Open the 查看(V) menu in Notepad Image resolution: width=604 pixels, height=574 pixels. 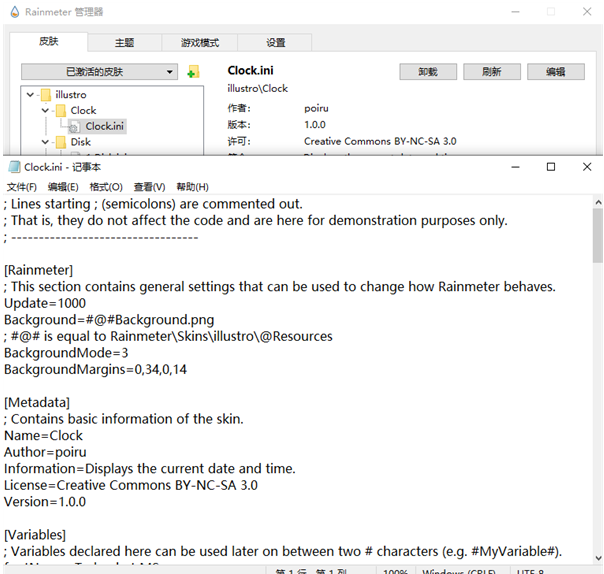(x=149, y=187)
